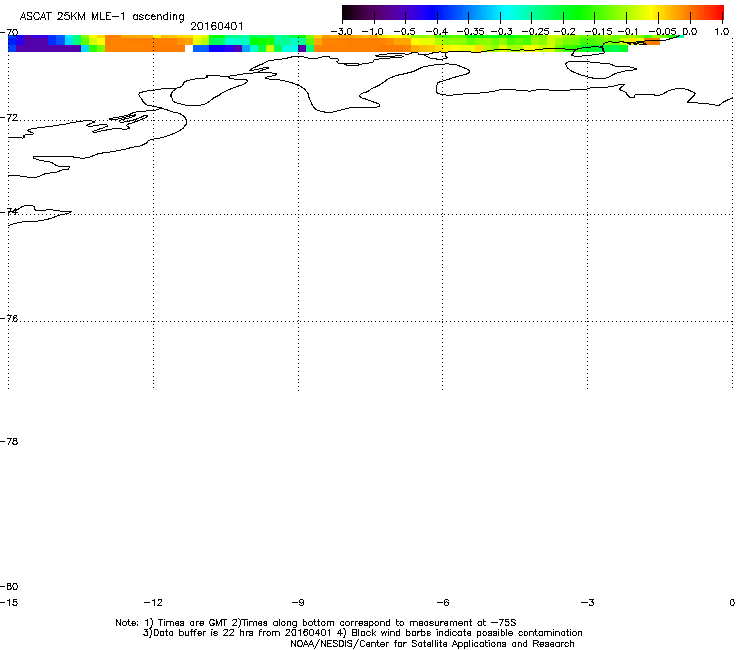
Task: Click the -9 longitude label
Action: coord(298,602)
